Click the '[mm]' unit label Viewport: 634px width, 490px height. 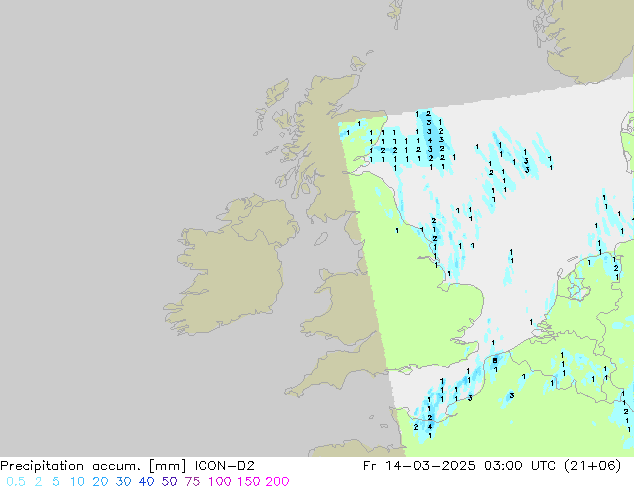(168, 466)
